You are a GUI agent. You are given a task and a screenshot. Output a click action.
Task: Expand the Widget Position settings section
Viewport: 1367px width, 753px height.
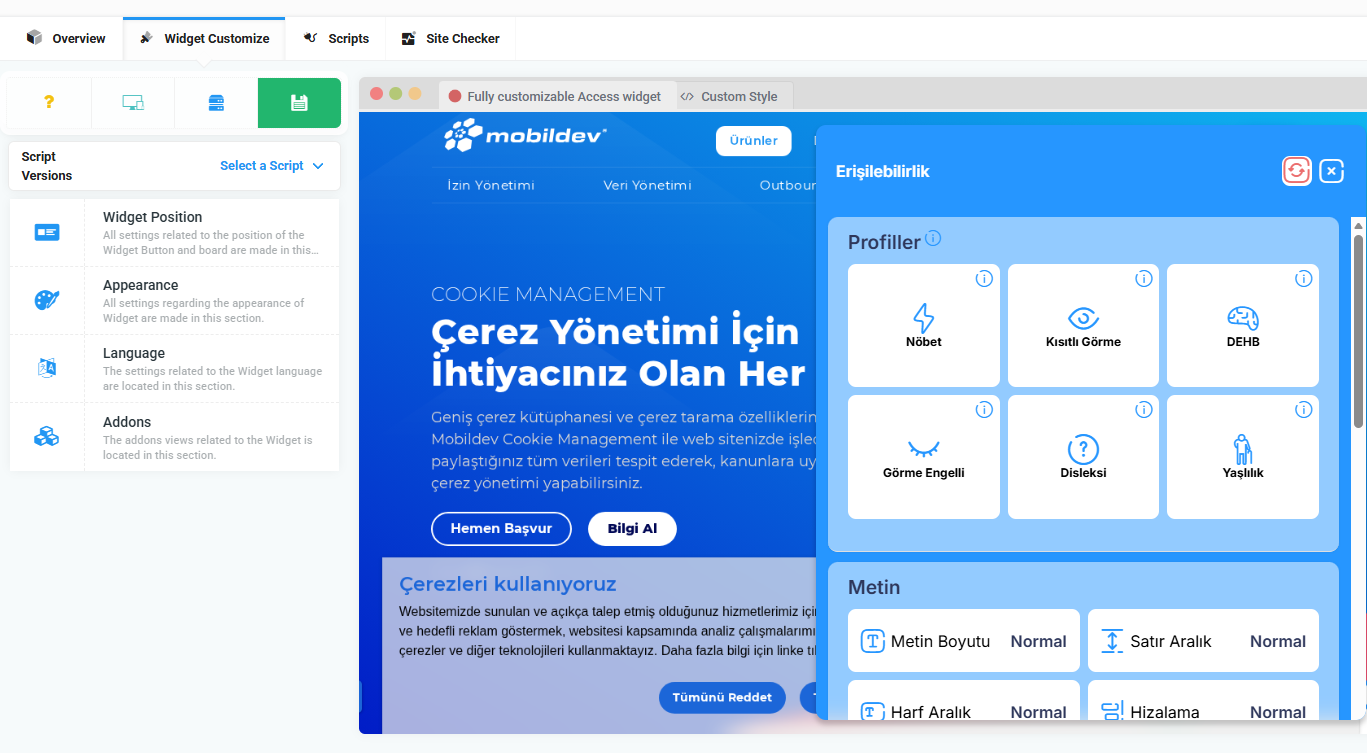pyautogui.click(x=175, y=233)
